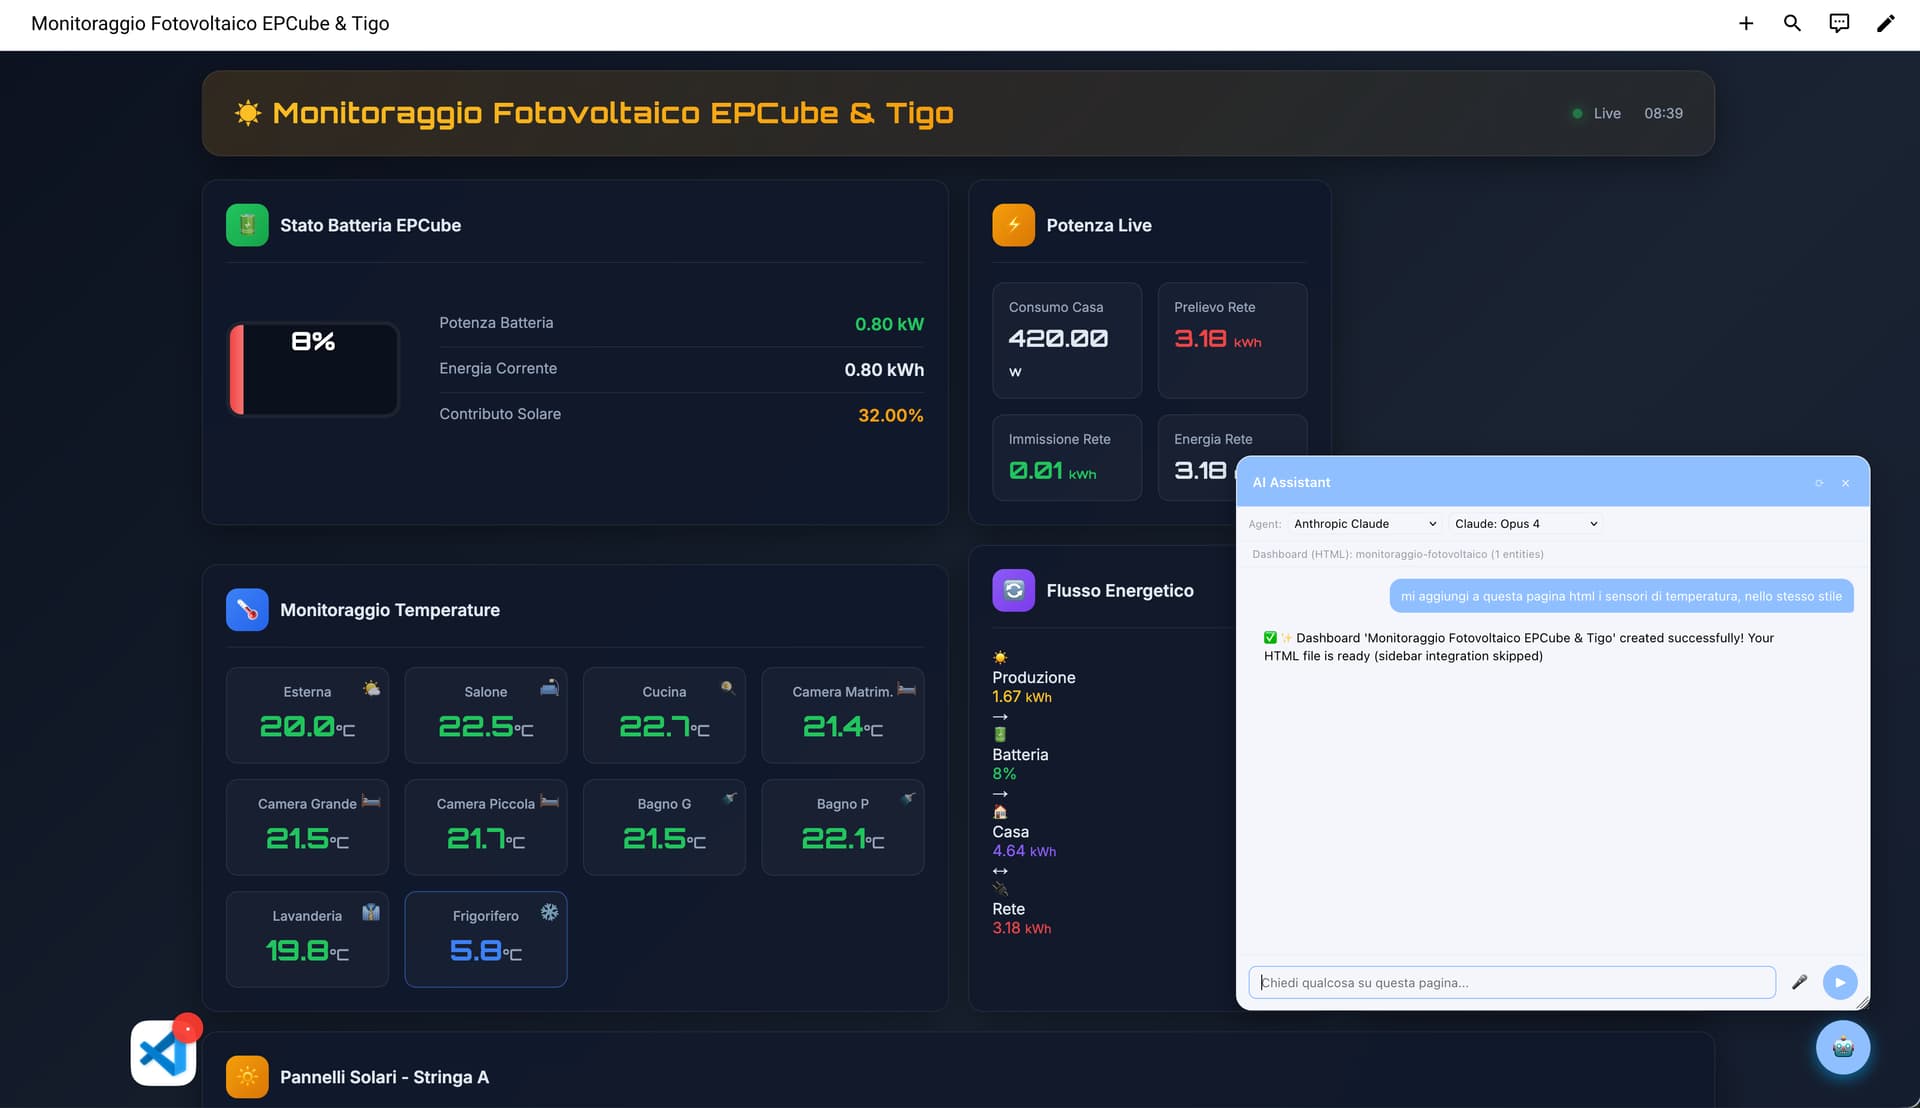
Task: Click the green battery icon of Stato Batteria
Action: pyautogui.click(x=247, y=225)
